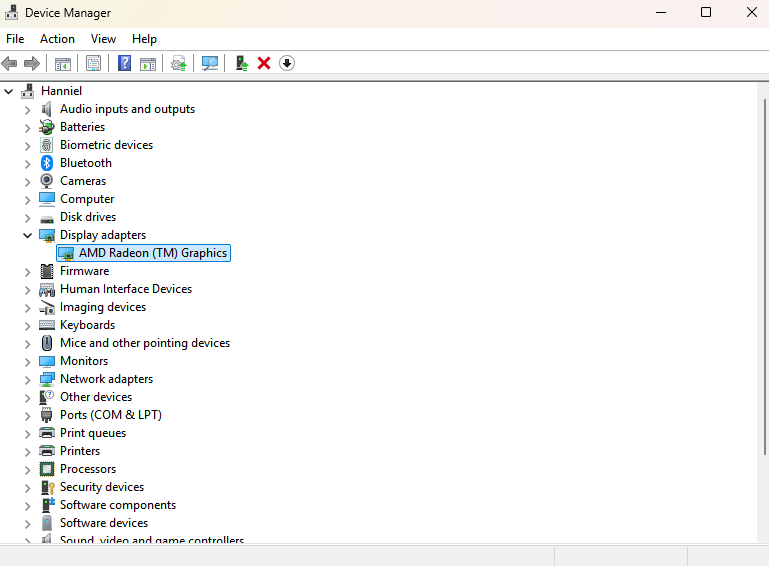The height and width of the screenshot is (566, 769).
Task: Click the Mice and other pointing devices icon
Action: tap(47, 343)
